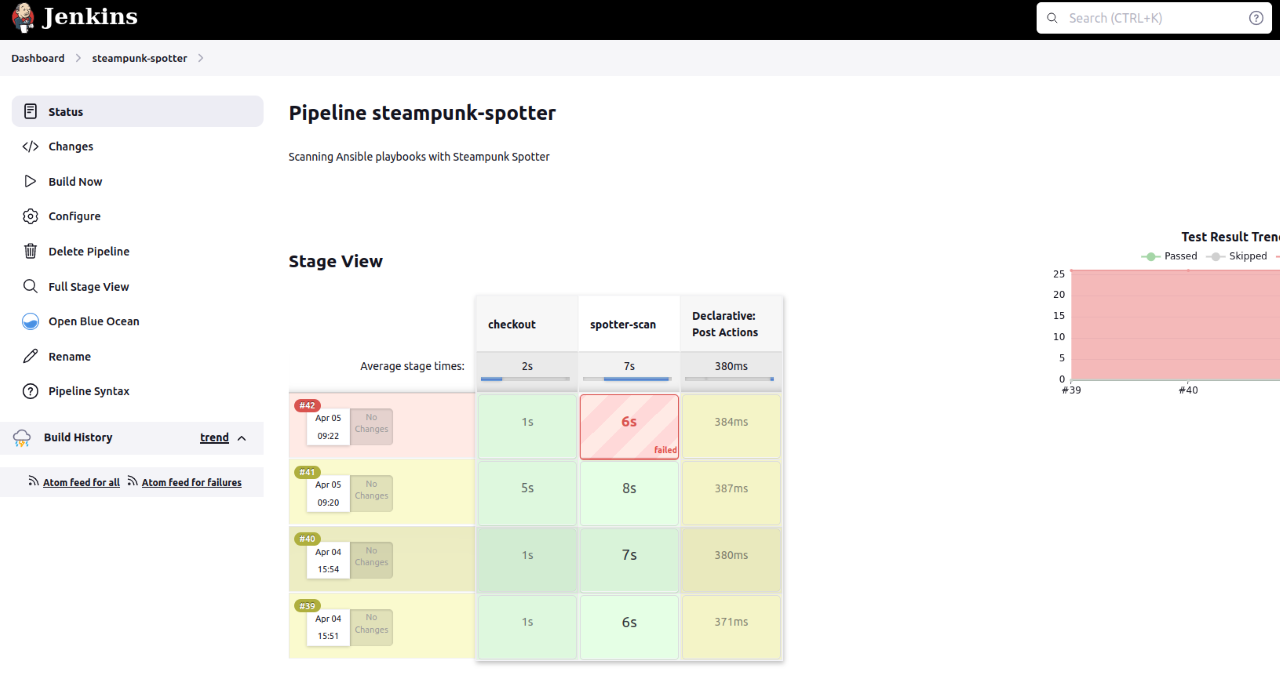Expand the steampunk-spotter breadcrumb chevron
The height and width of the screenshot is (683, 1280).
tap(201, 58)
